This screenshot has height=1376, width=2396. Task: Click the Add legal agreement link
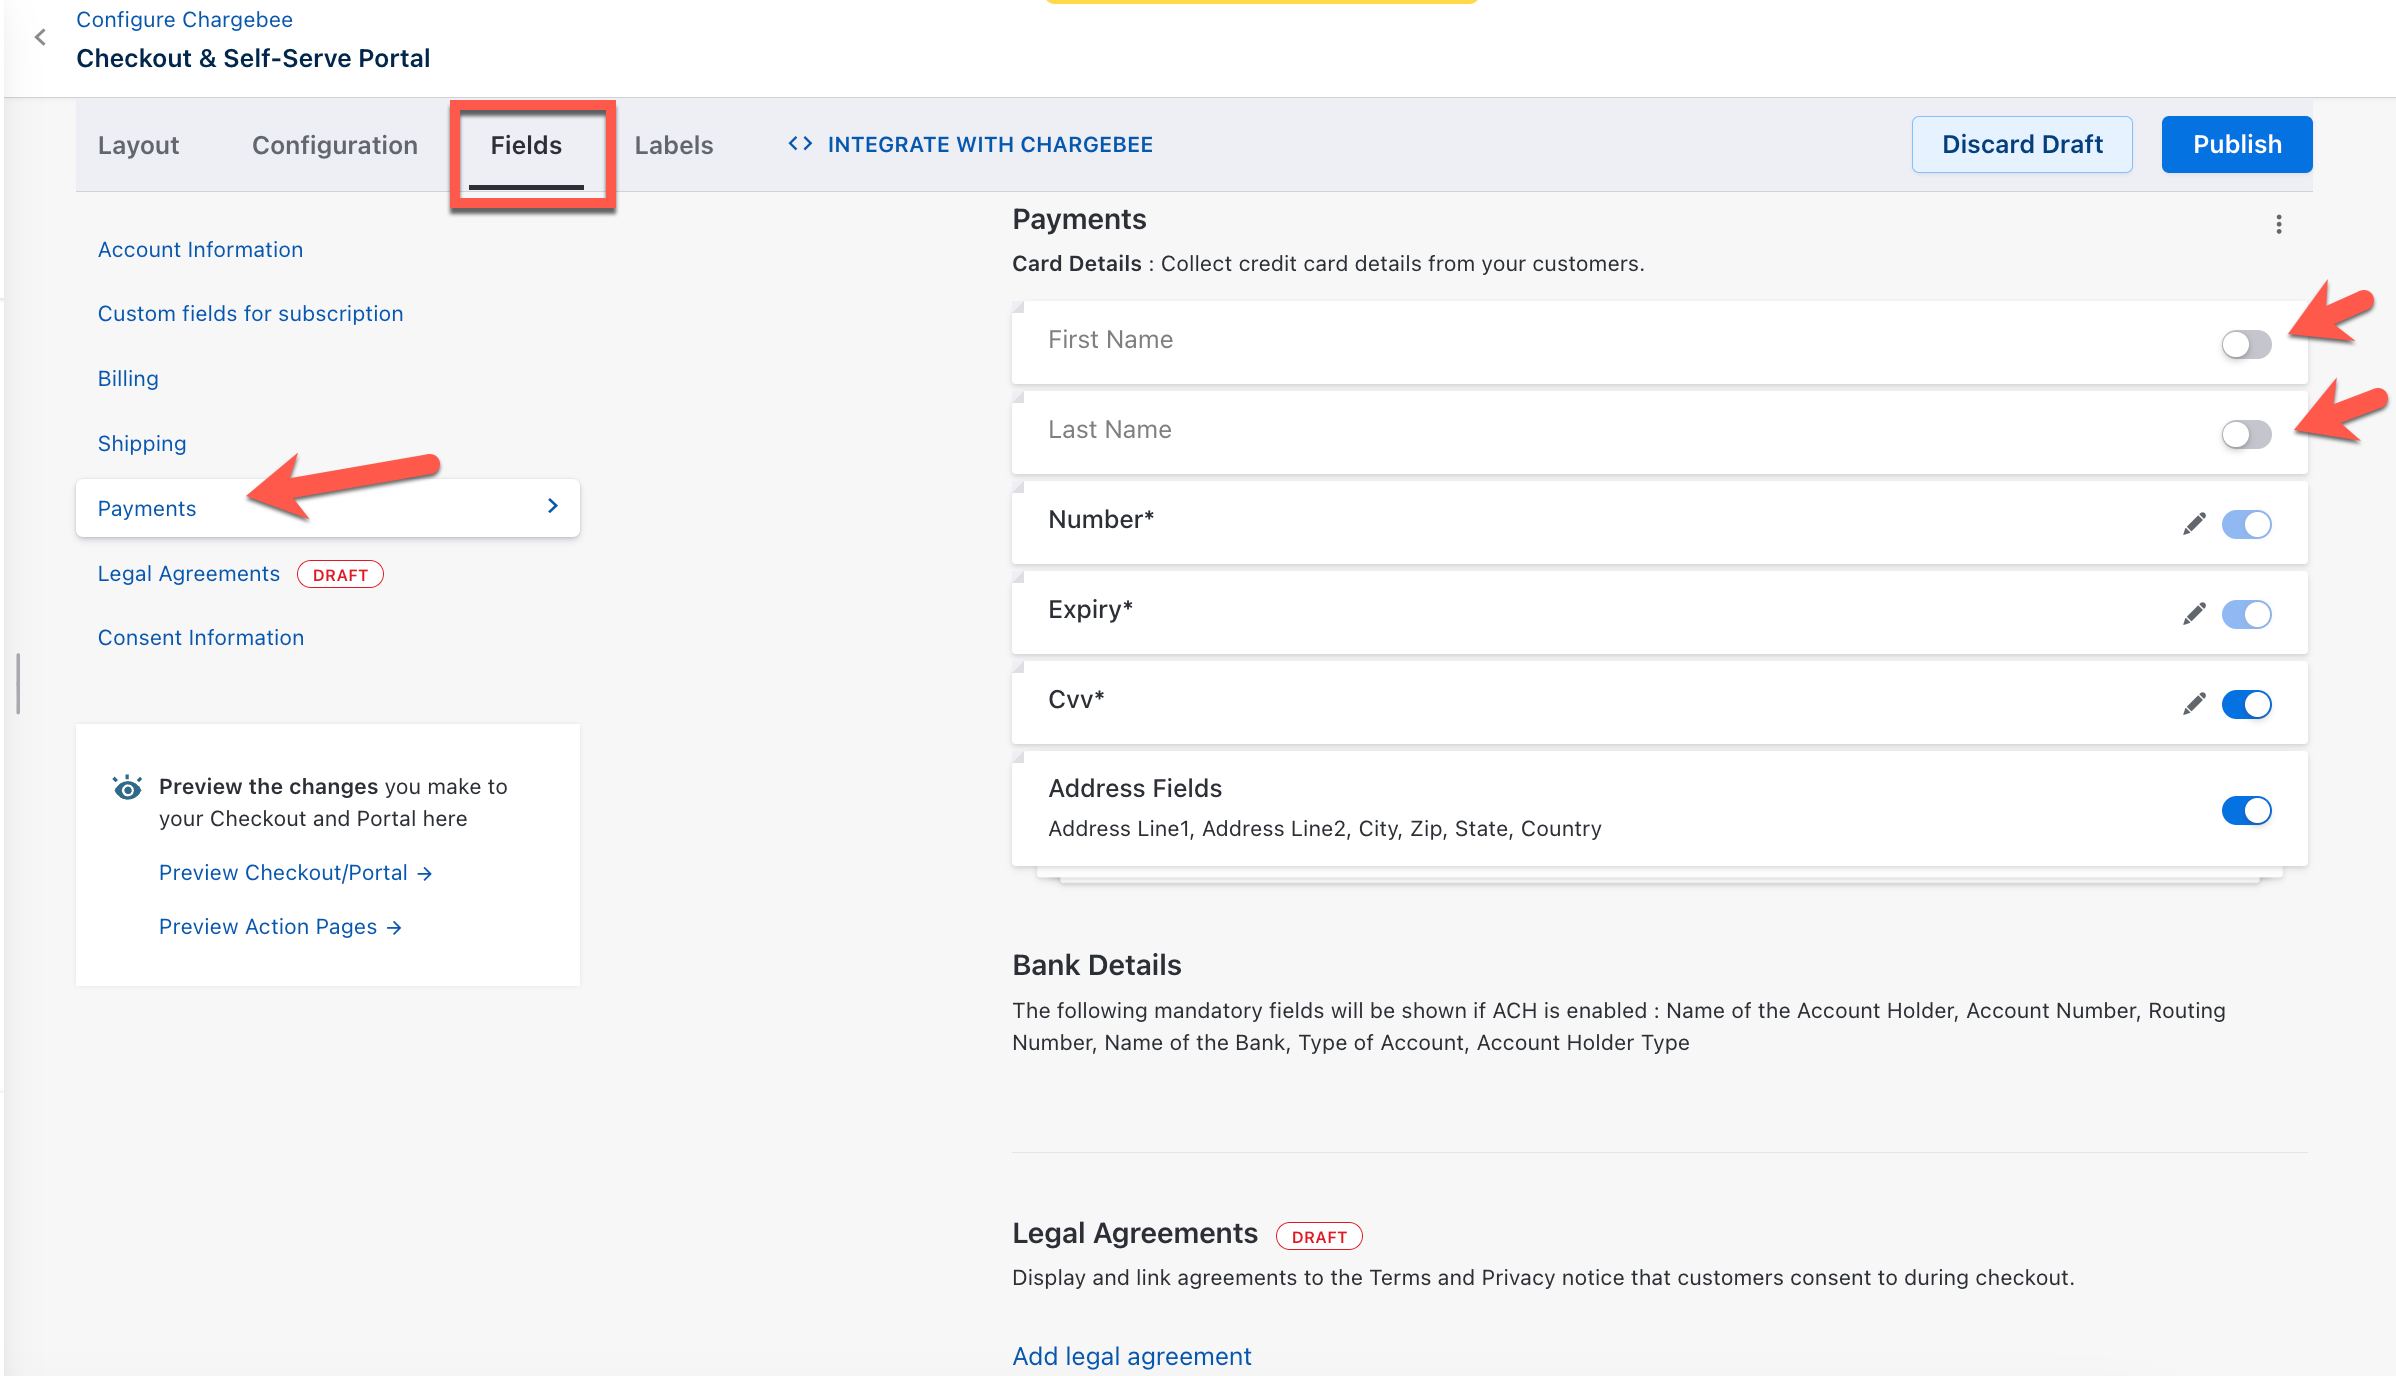click(1131, 1356)
